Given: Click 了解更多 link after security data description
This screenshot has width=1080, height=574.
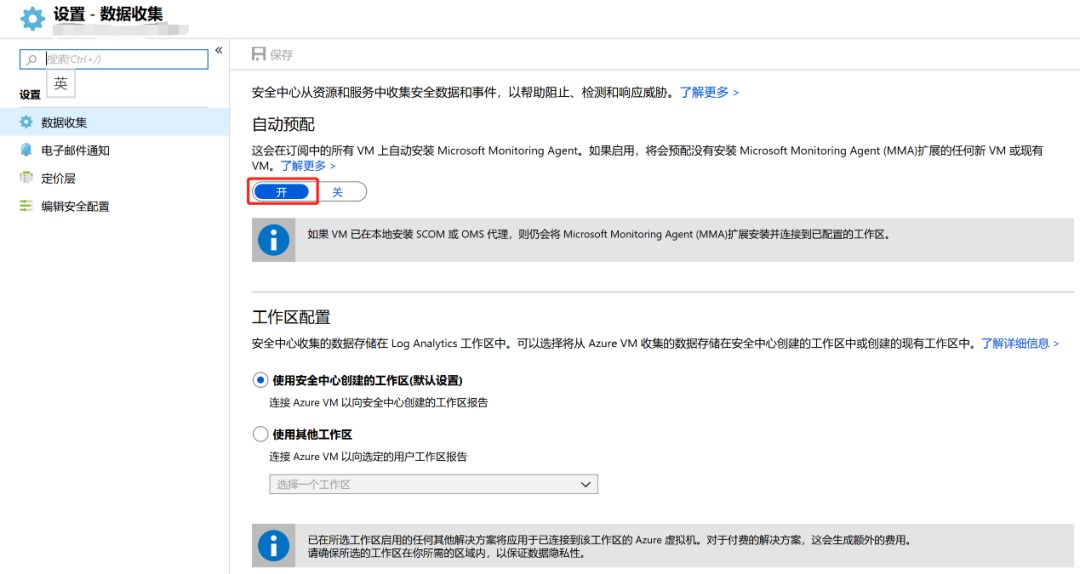Looking at the screenshot, I should tap(709, 92).
